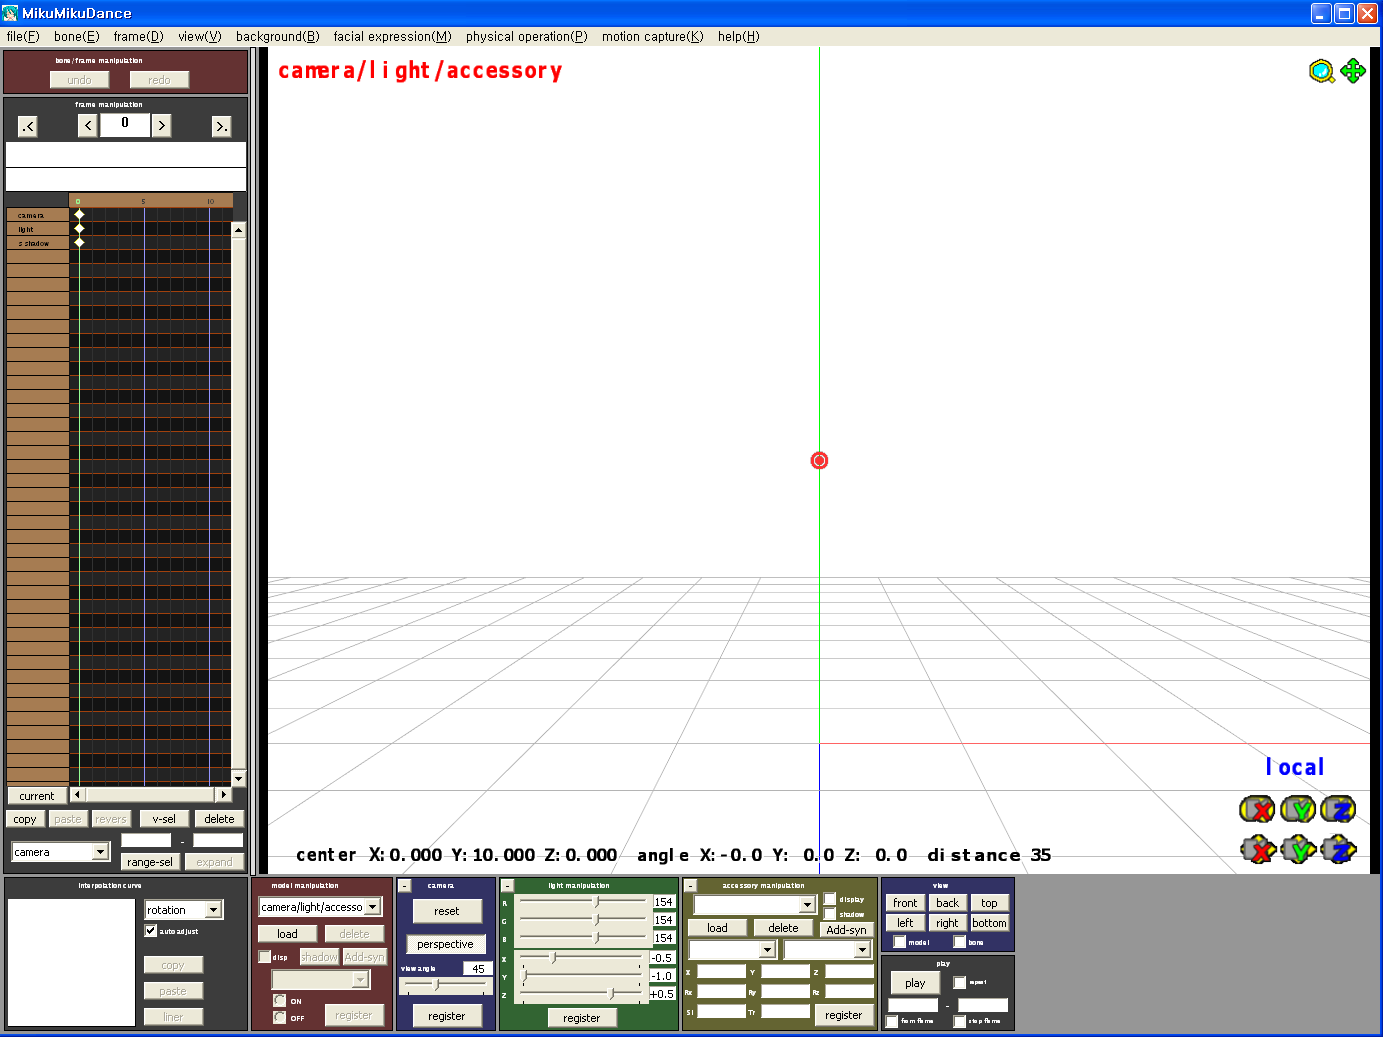
Task: Click the Z-axis move icon
Action: click(x=1338, y=849)
